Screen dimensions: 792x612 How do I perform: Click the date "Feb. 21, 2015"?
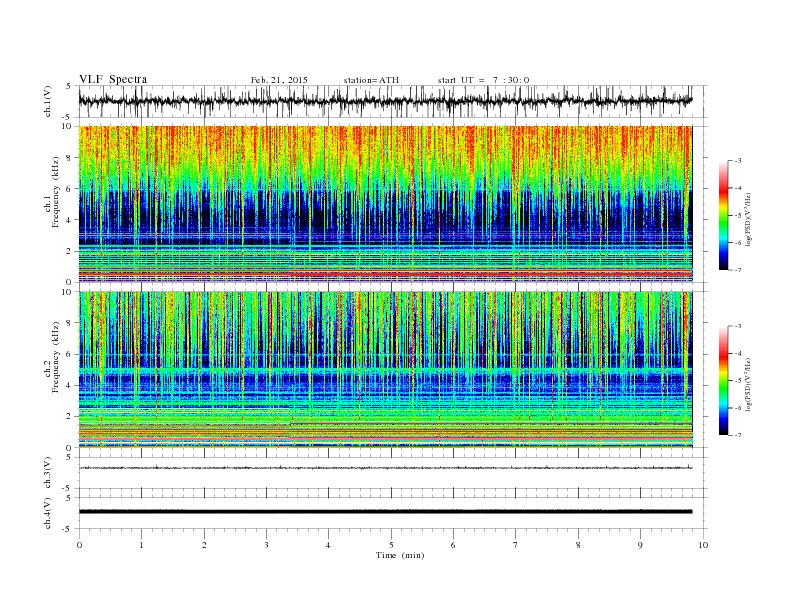[x=279, y=80]
